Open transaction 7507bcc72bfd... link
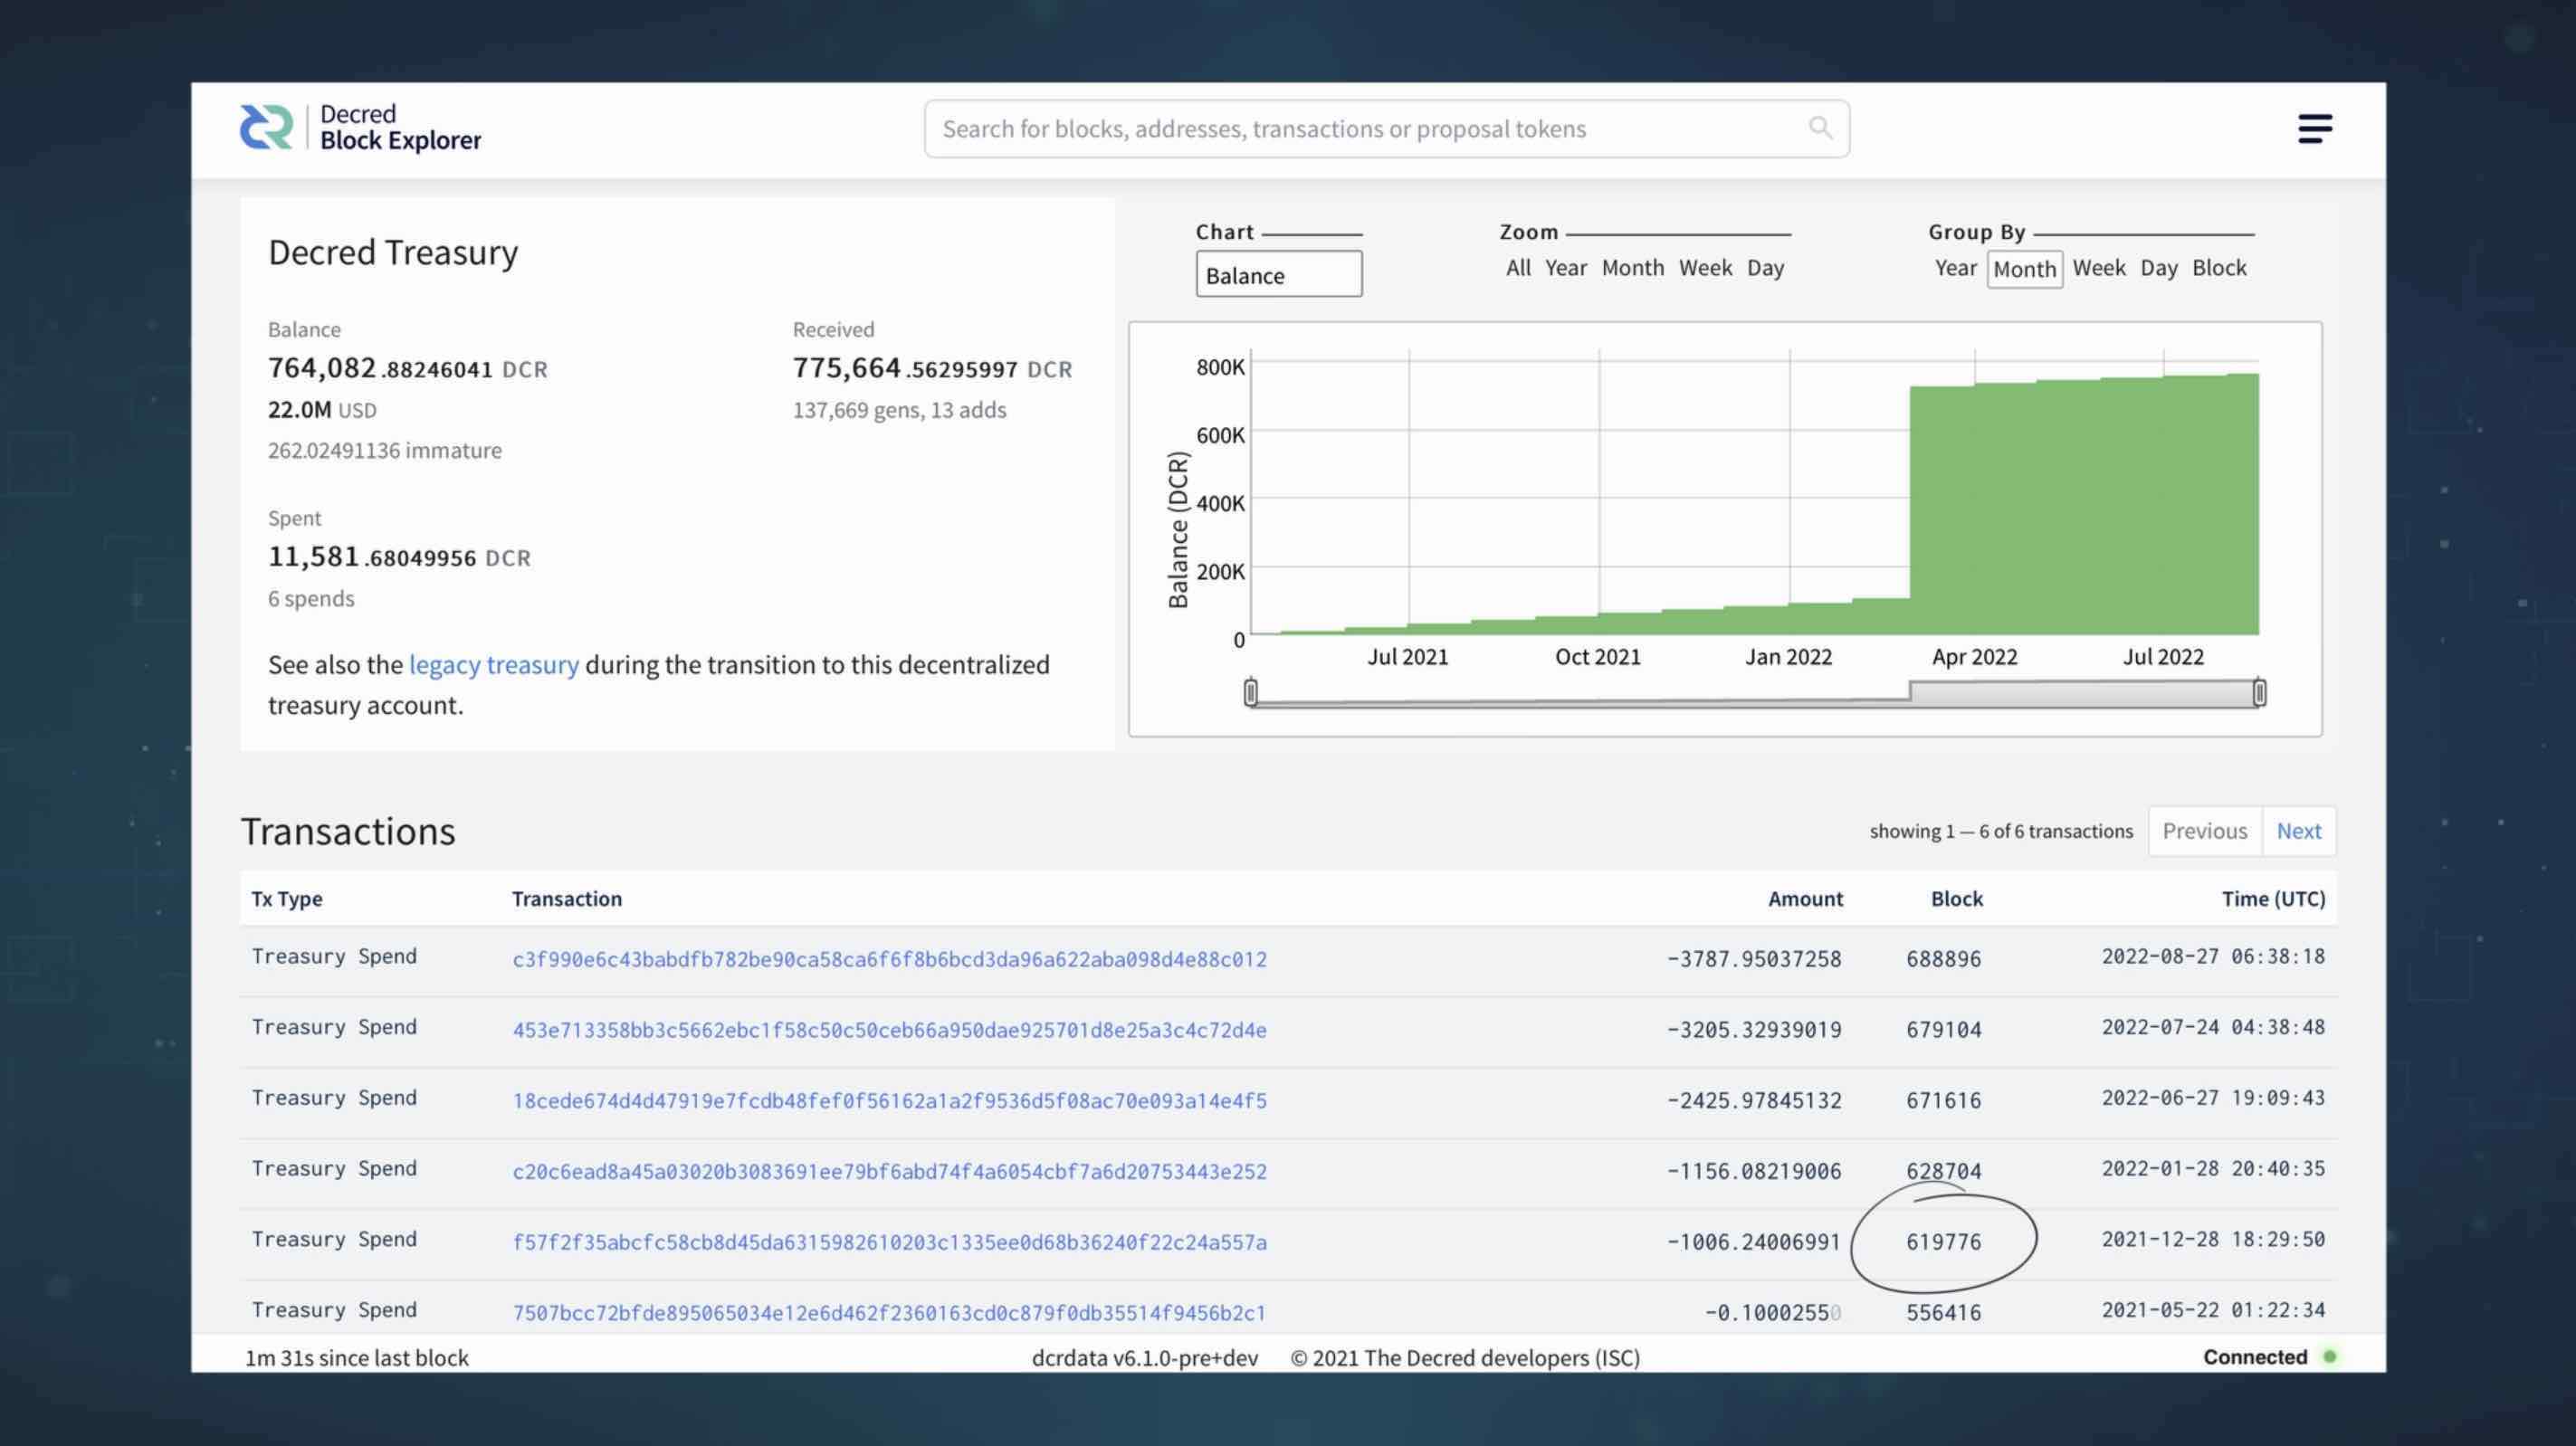Viewport: 2576px width, 1446px height. point(889,1313)
